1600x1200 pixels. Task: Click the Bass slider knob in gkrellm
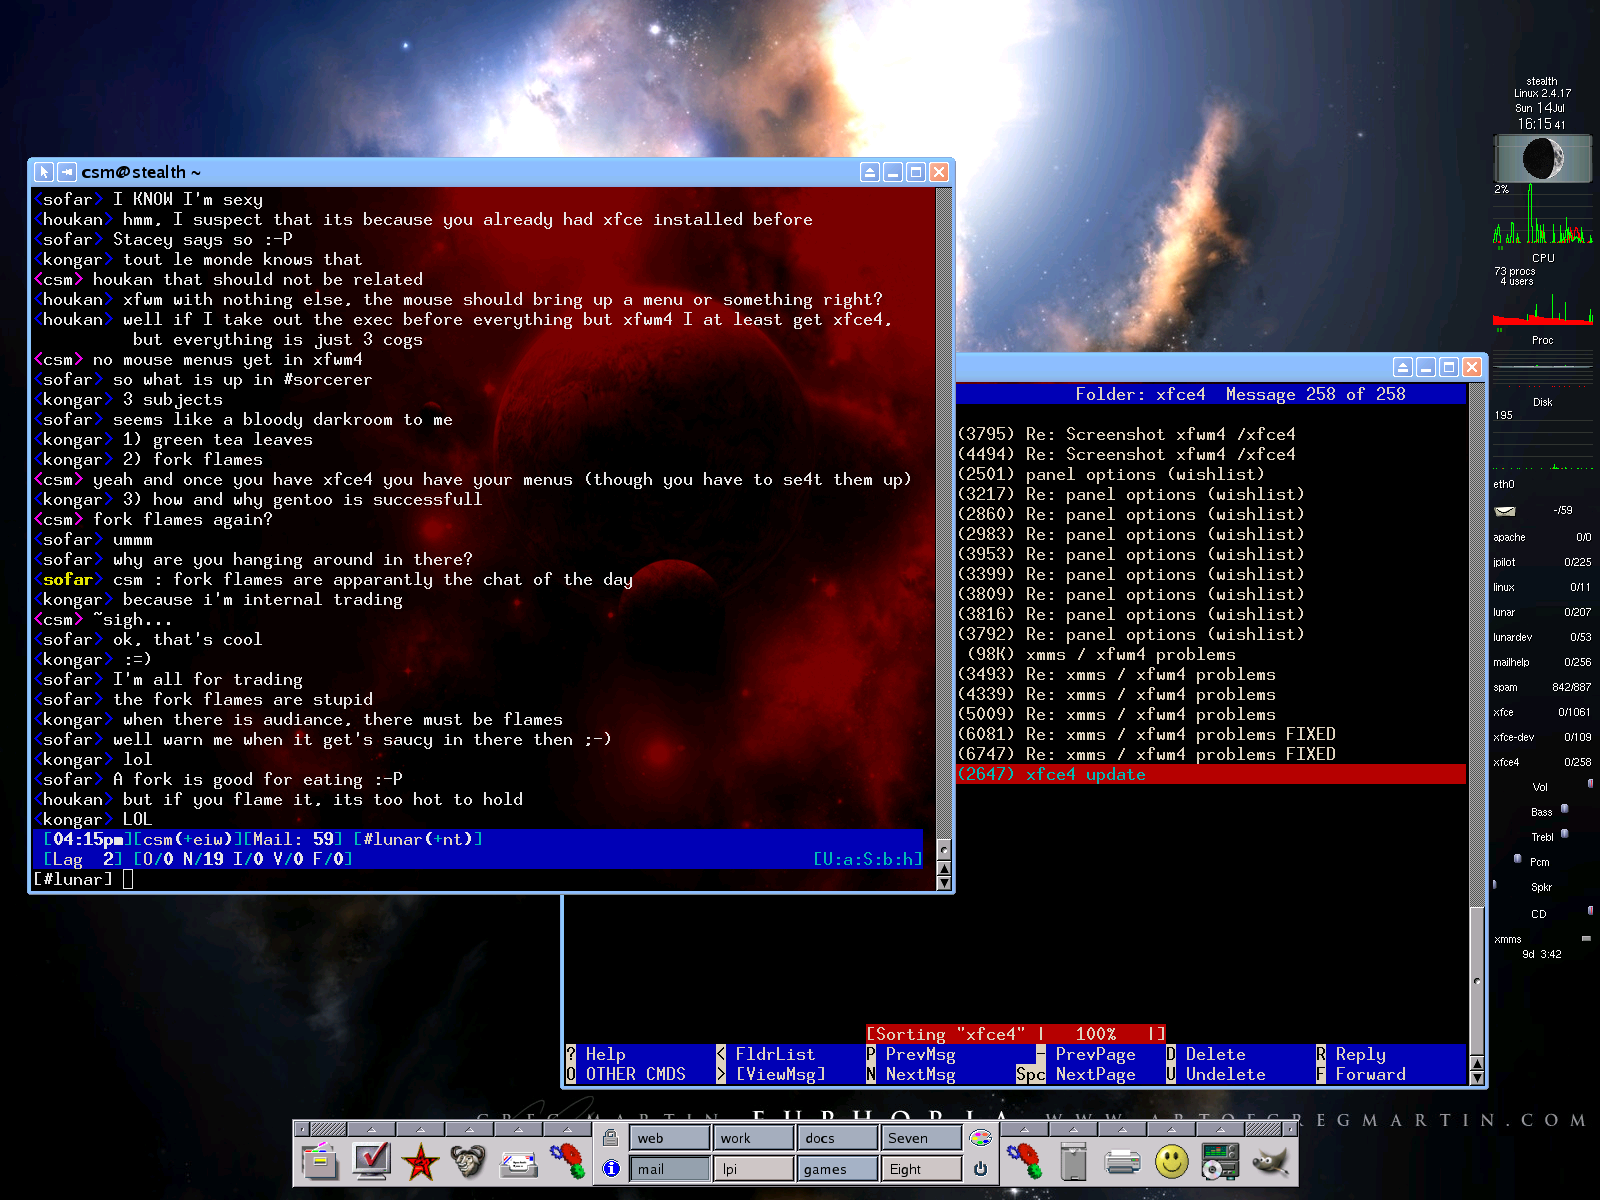[1564, 809]
